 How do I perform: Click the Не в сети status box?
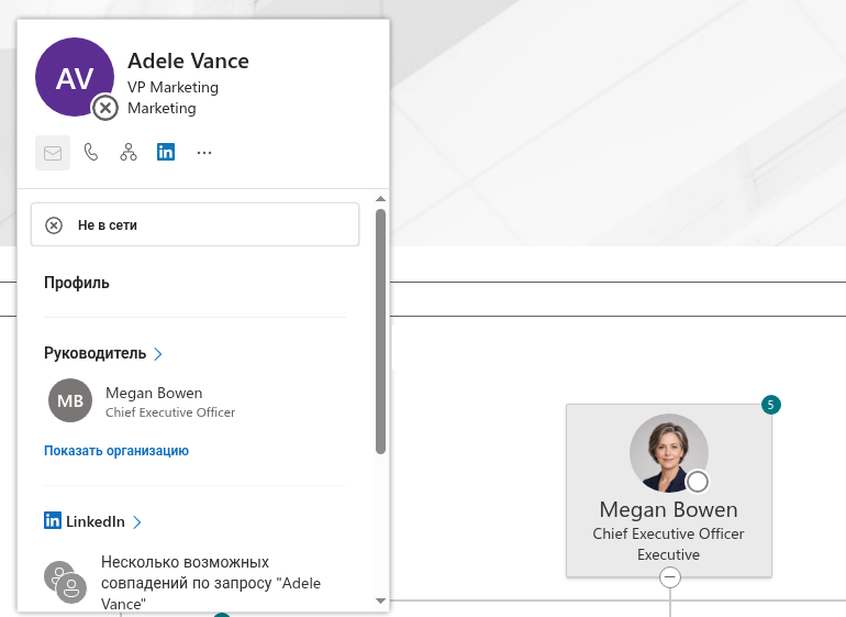(195, 224)
